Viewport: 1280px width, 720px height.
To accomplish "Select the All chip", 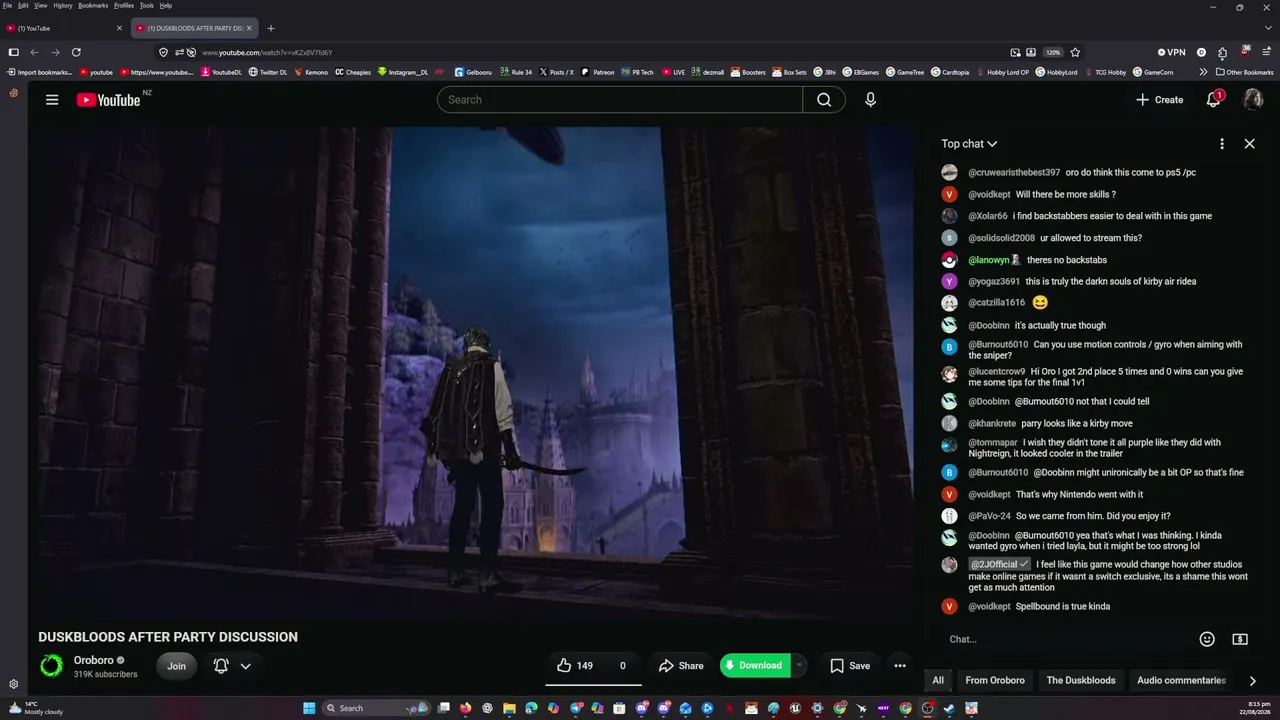I will tap(938, 681).
